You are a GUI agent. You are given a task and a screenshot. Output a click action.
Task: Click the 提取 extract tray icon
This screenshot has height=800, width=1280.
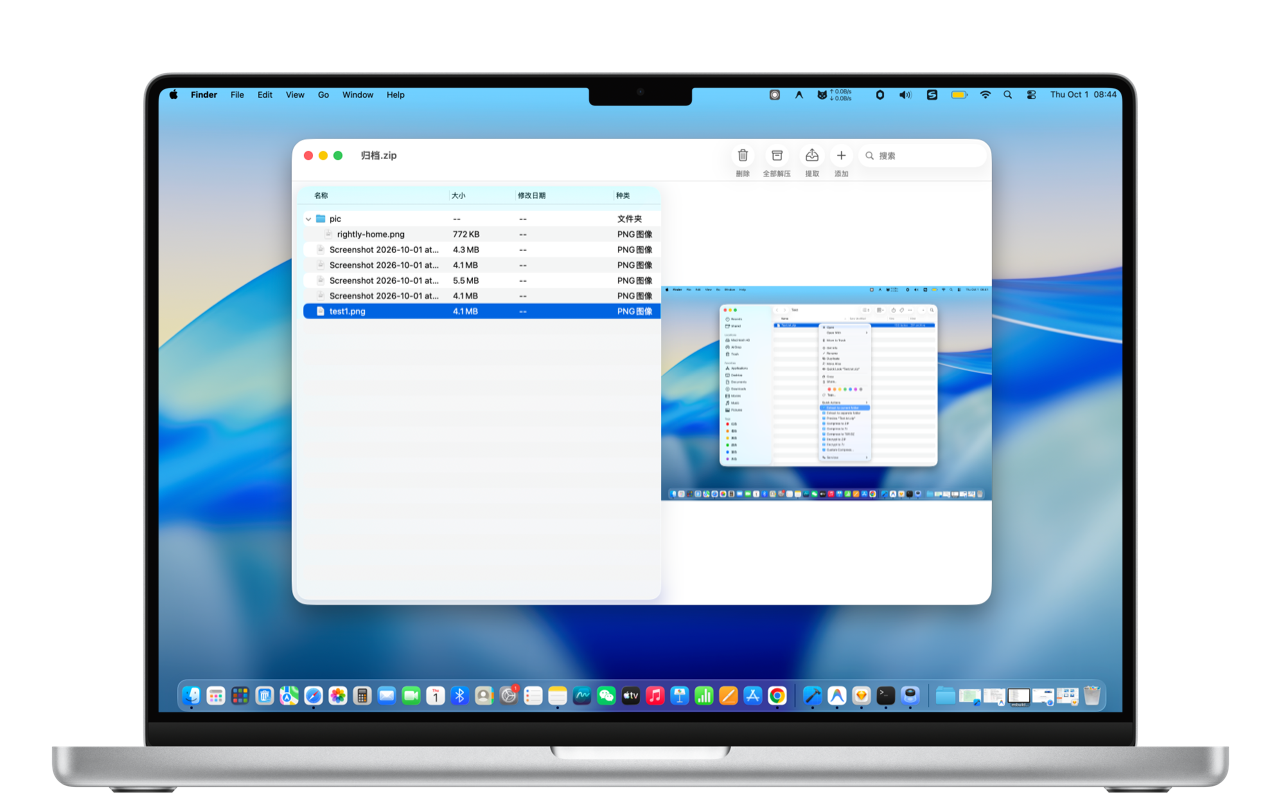[812, 156]
